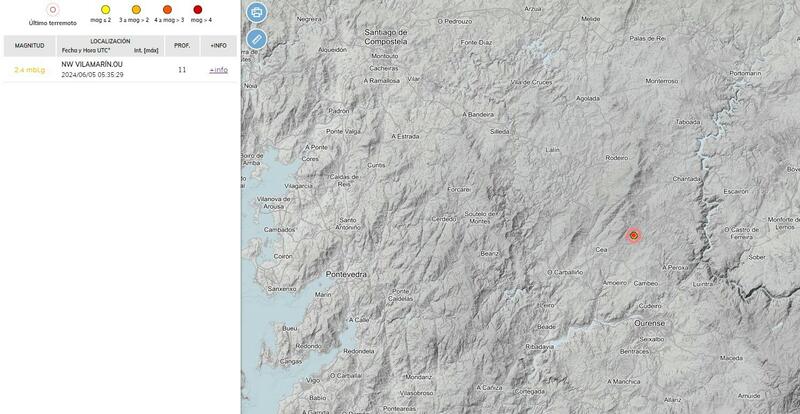Click the depth value 11 in table

pos(182,69)
